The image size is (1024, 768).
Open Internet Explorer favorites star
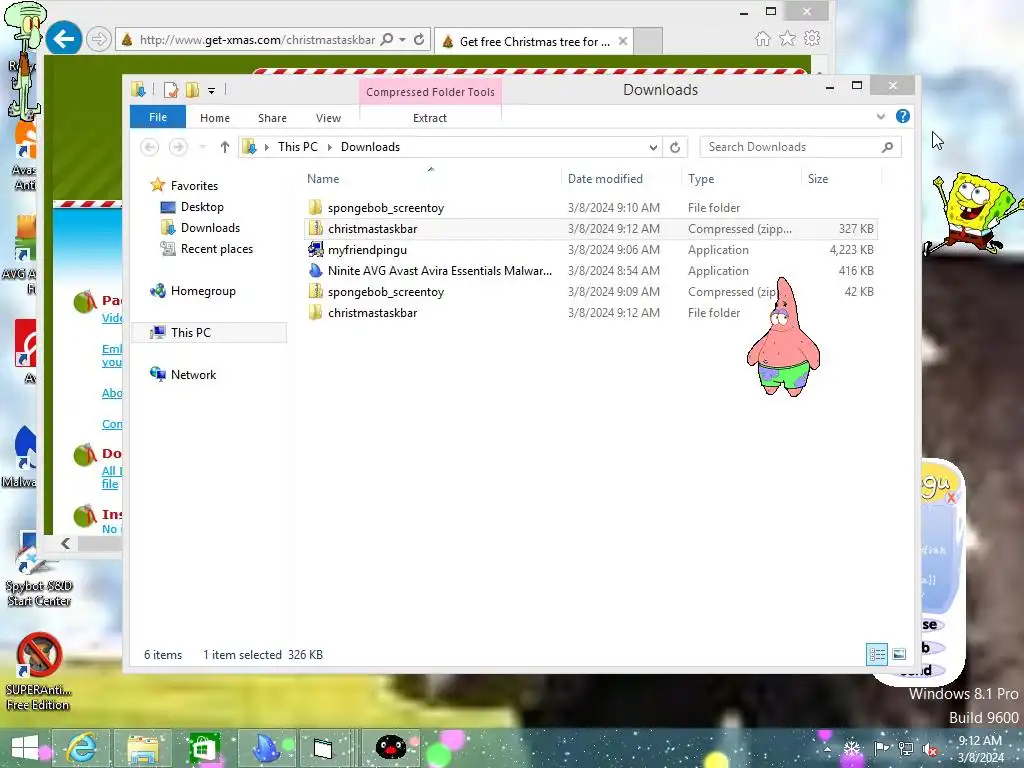pos(788,39)
